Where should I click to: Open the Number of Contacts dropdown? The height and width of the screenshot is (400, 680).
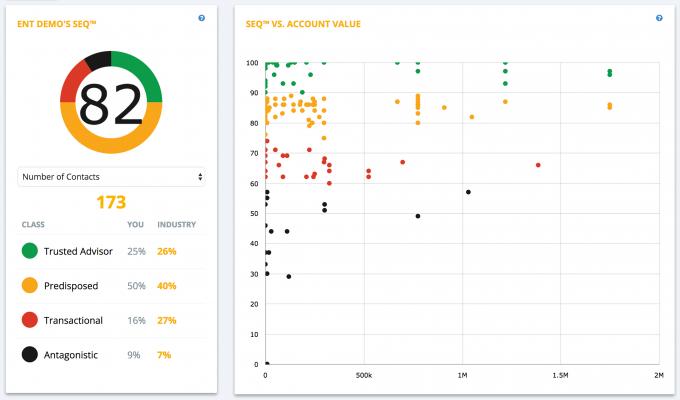pos(111,176)
